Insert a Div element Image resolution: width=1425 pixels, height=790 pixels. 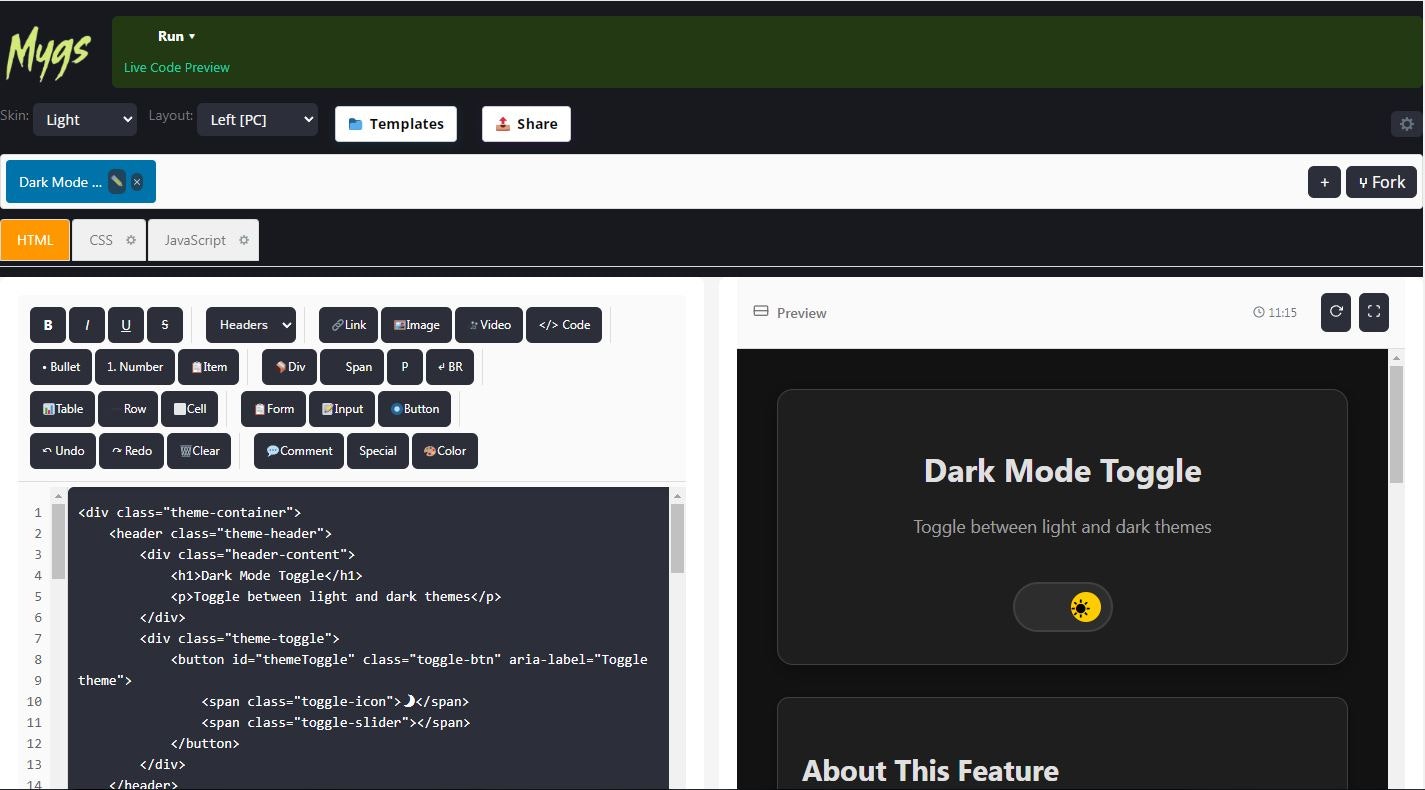[289, 367]
